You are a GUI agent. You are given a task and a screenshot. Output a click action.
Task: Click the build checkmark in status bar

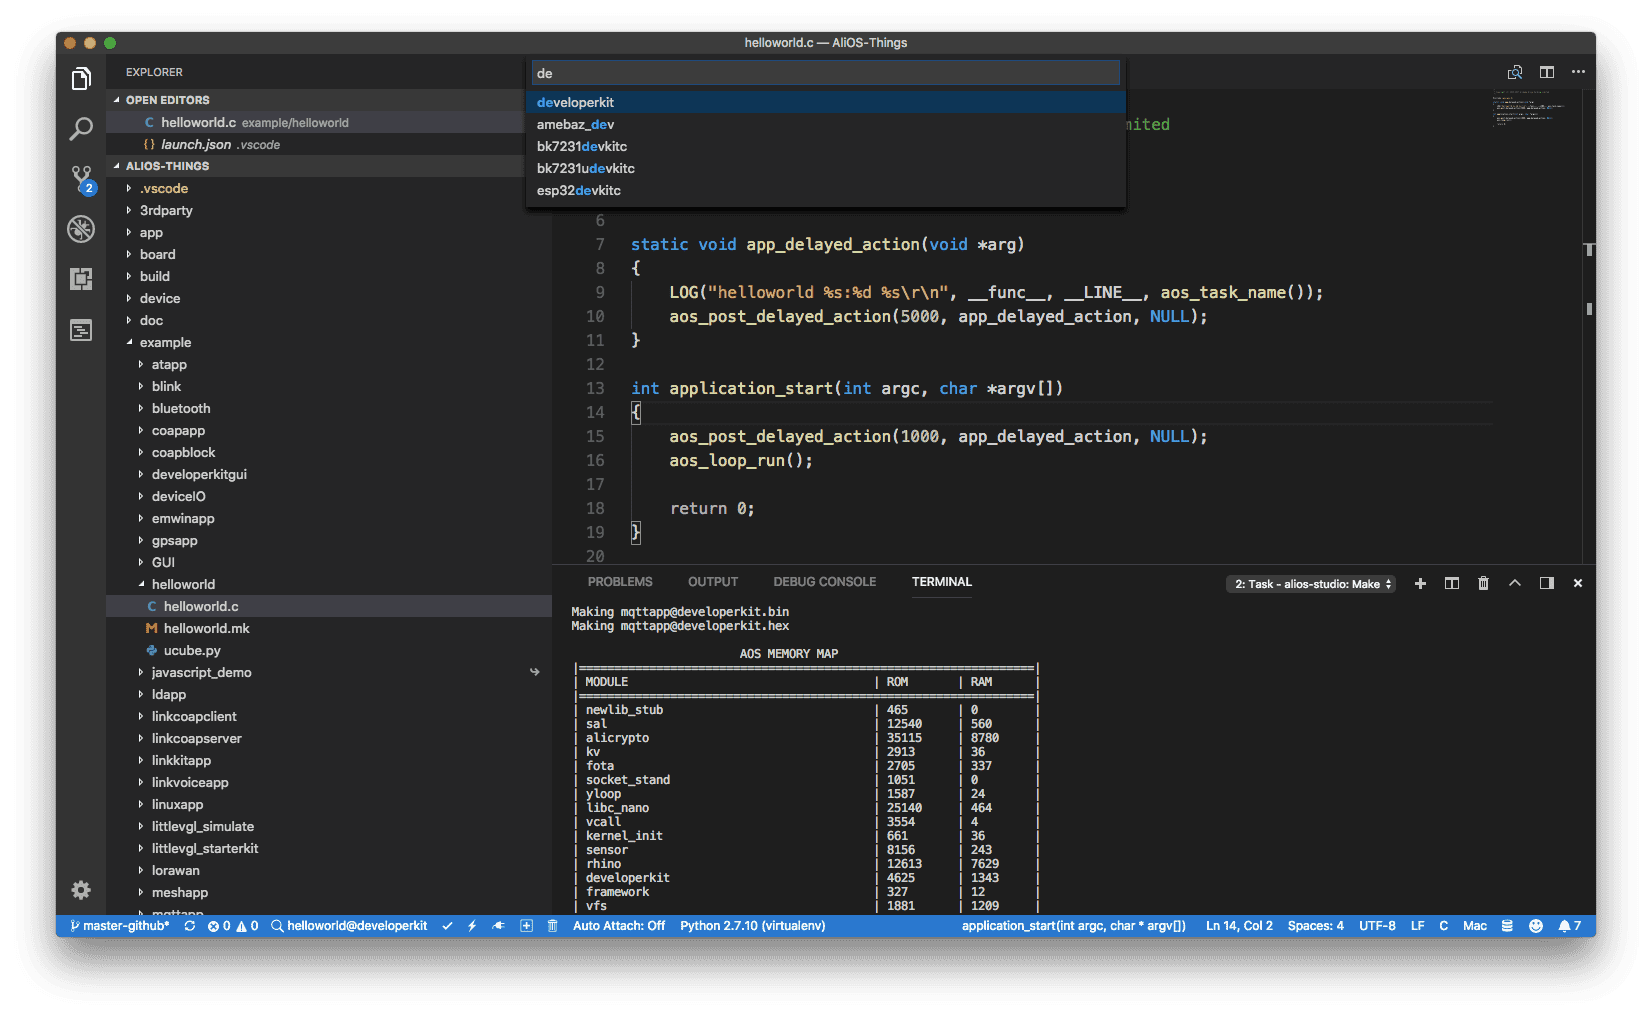[447, 926]
